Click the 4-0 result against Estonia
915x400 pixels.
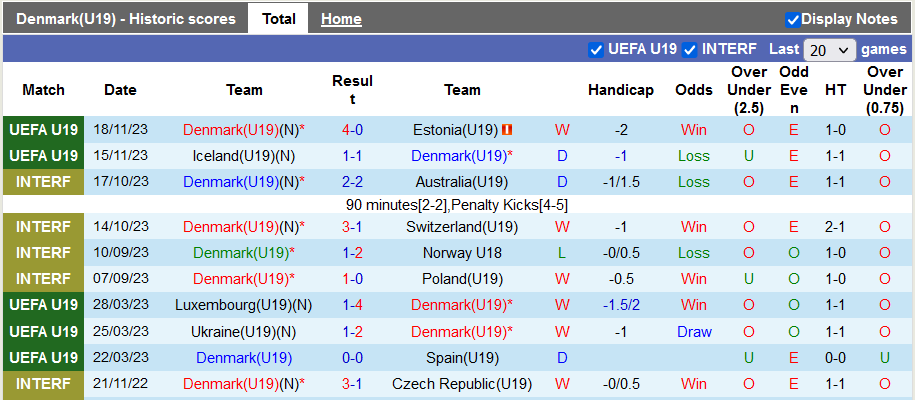[x=352, y=130]
